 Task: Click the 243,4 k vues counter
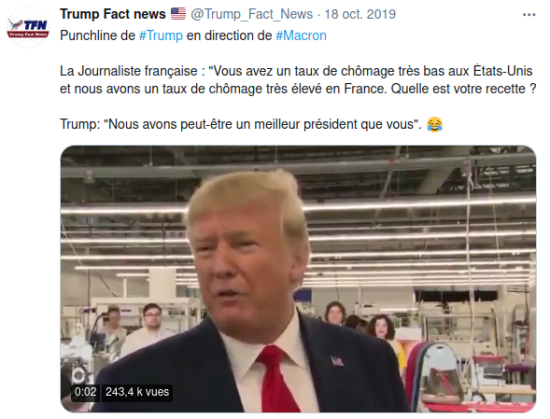(137, 392)
